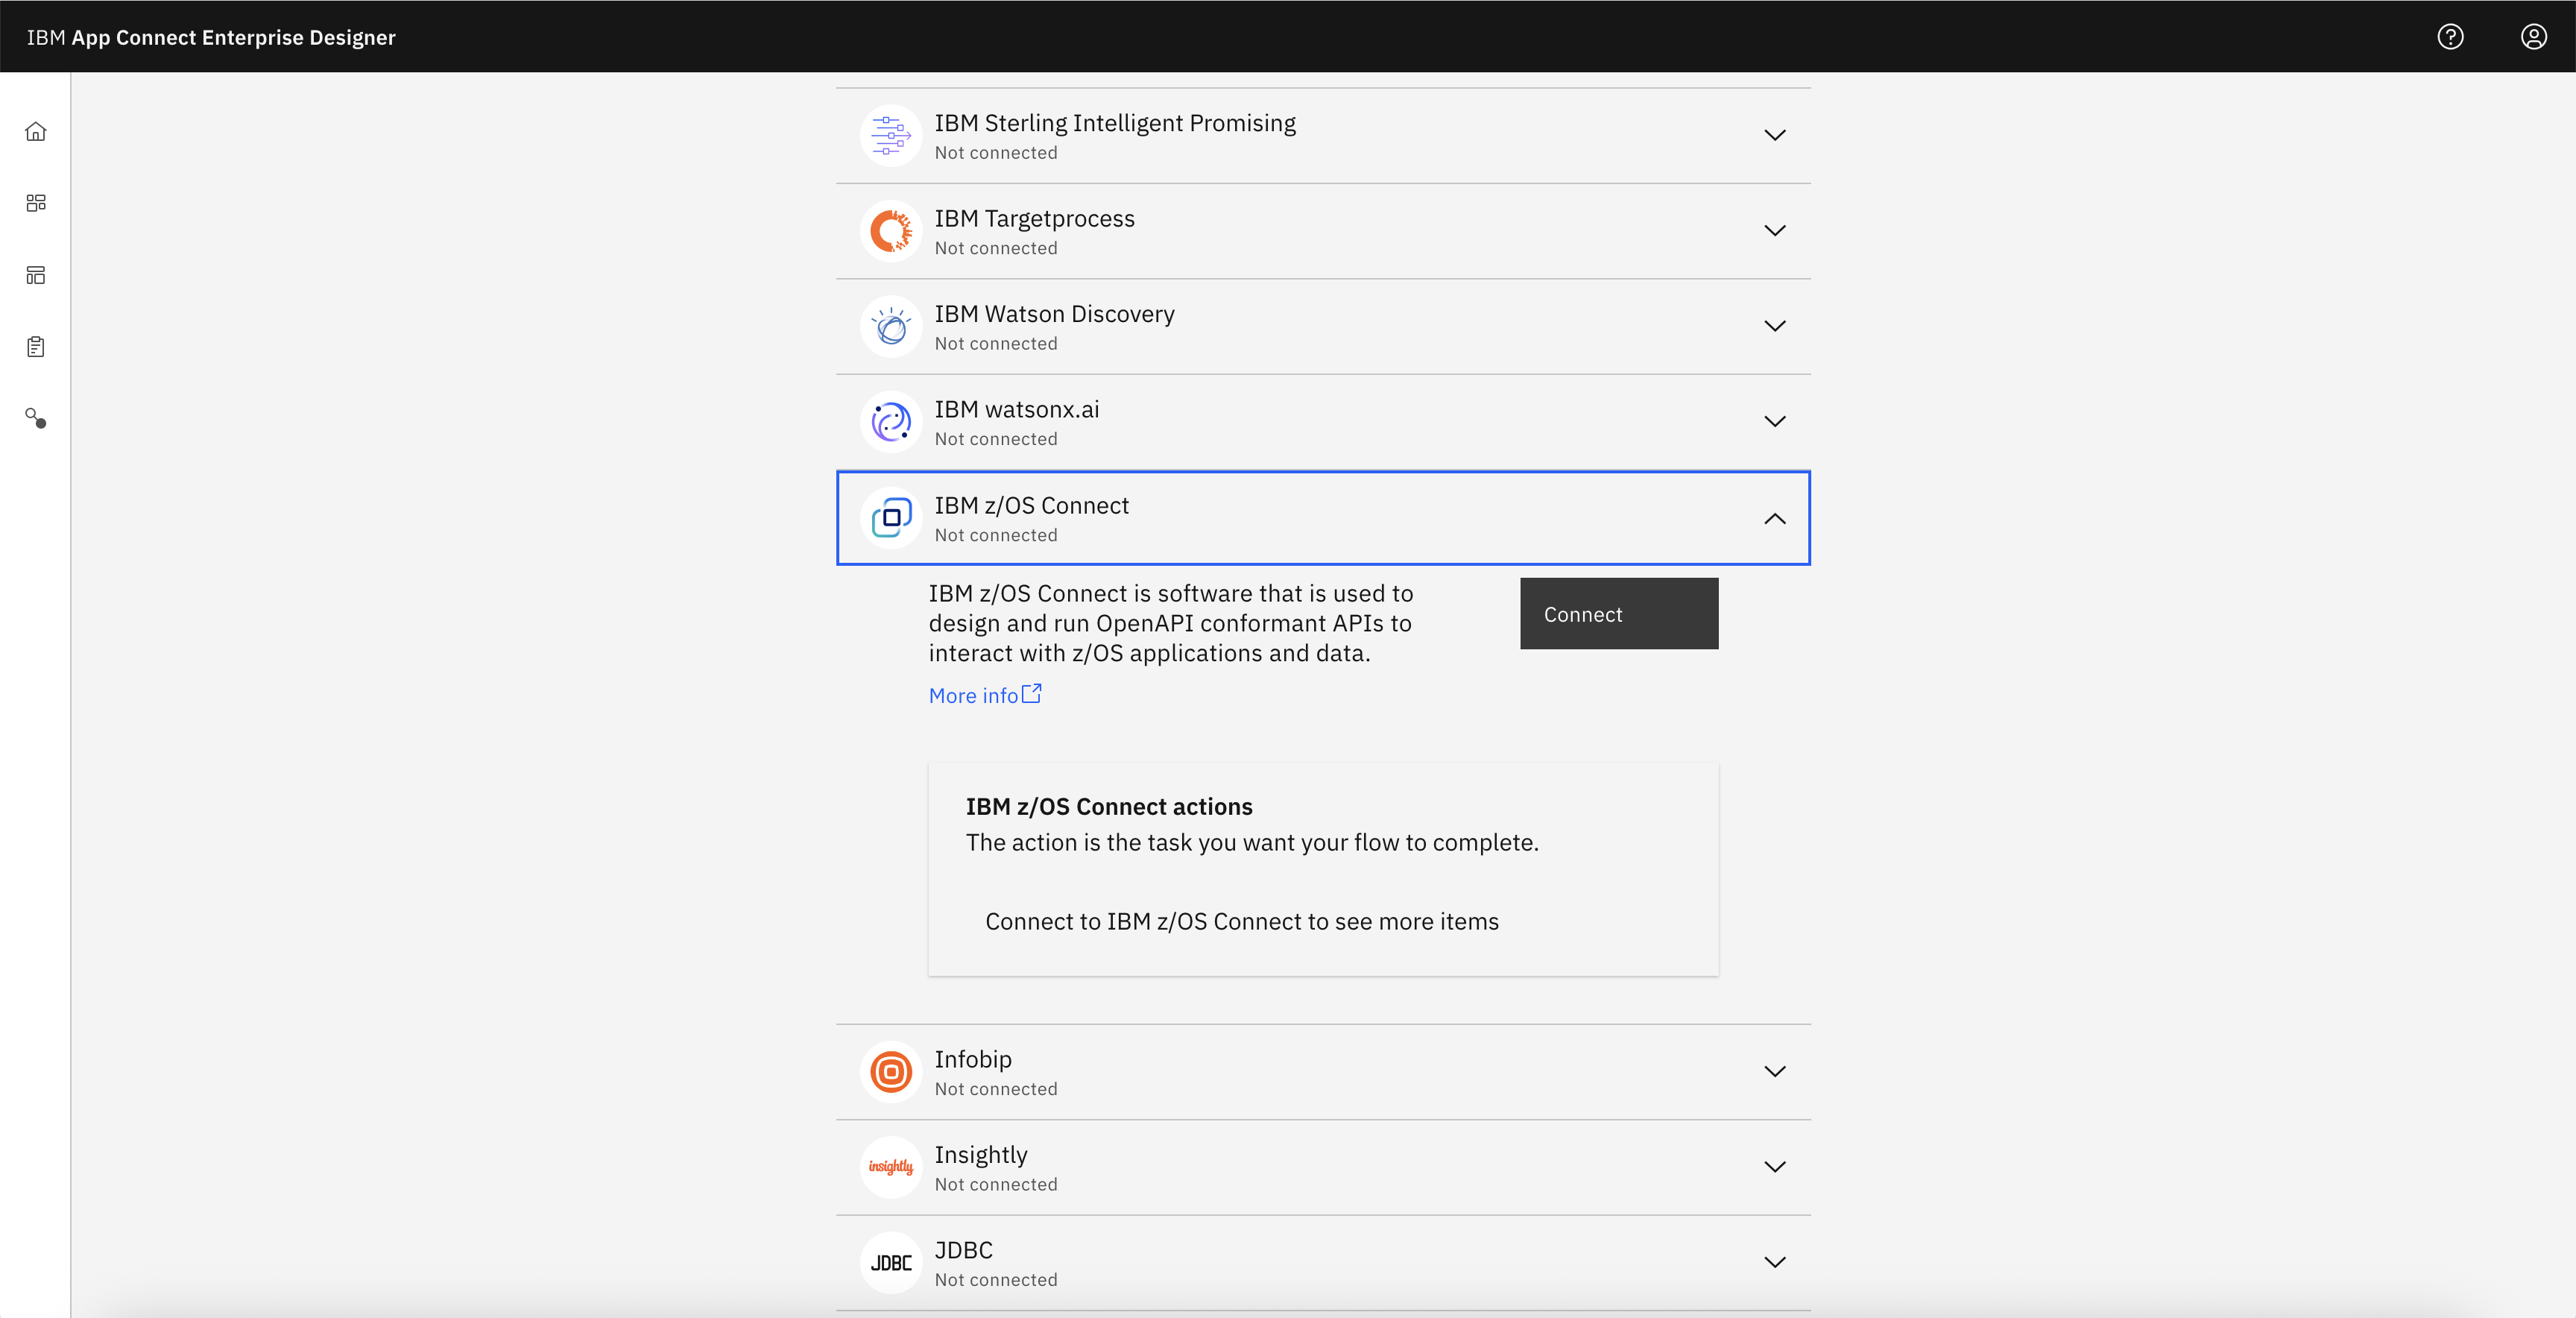The width and height of the screenshot is (2576, 1318).
Task: Open the templates panel icon in the sidebar
Action: click(x=36, y=275)
